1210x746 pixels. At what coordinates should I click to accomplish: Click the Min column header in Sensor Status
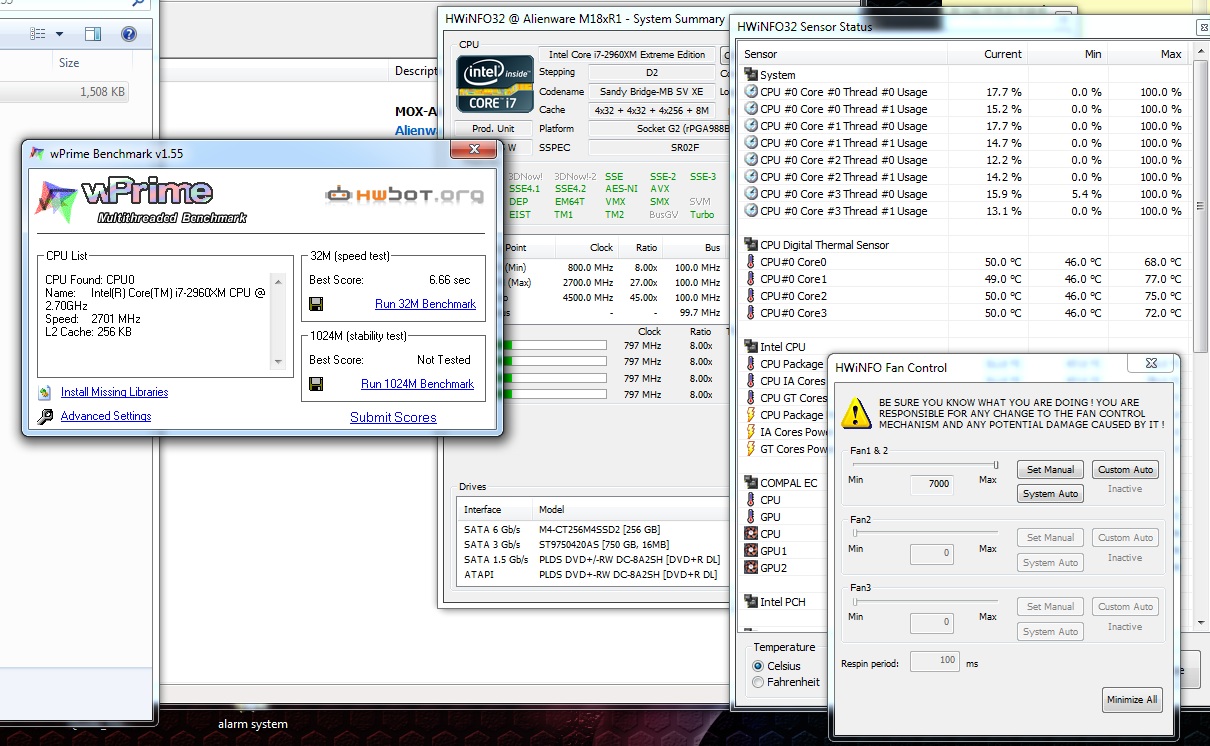click(x=1068, y=54)
